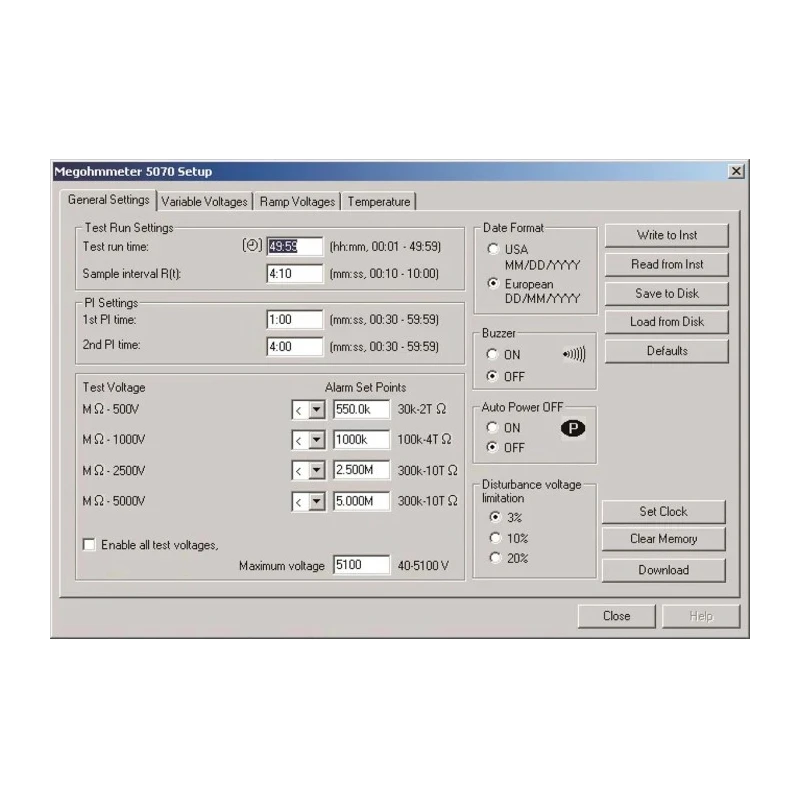This screenshot has height=800, width=800.
Task: Click the Clear Memory button
Action: (x=663, y=539)
